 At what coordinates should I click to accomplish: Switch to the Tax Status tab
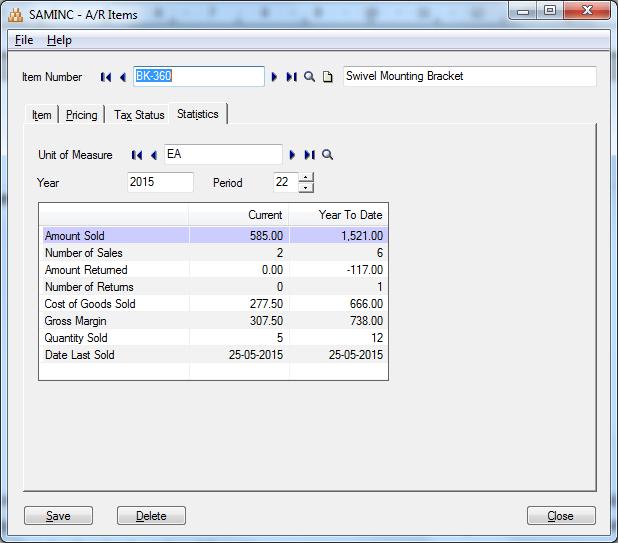(139, 115)
